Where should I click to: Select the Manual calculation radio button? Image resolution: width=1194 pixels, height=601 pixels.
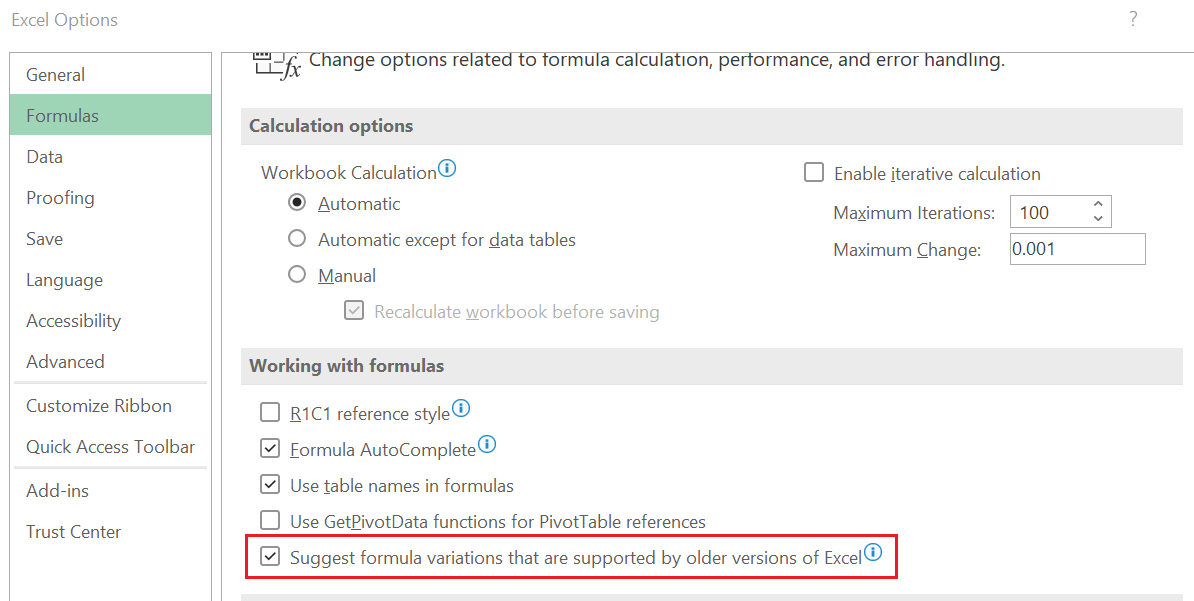297,274
